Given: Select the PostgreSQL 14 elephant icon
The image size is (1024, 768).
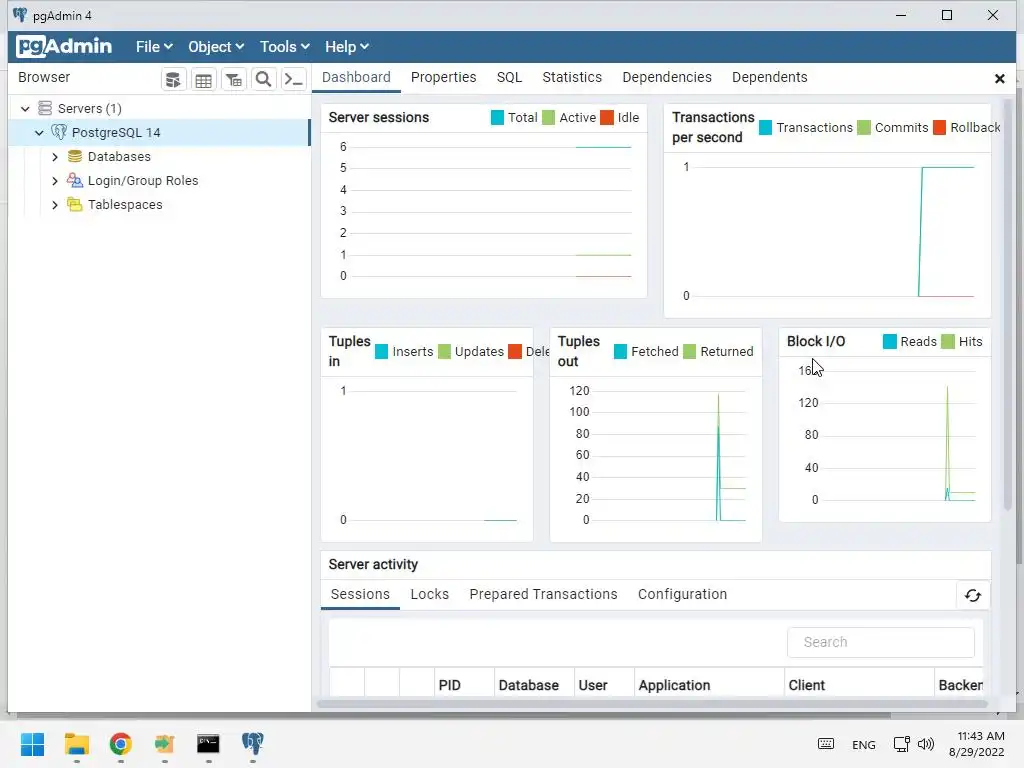Looking at the screenshot, I should (59, 133).
